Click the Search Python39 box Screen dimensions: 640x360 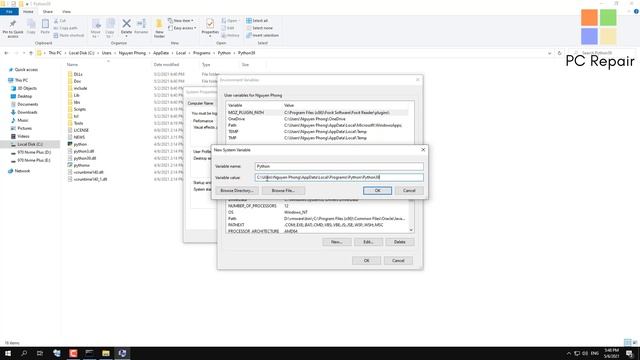(x=603, y=53)
